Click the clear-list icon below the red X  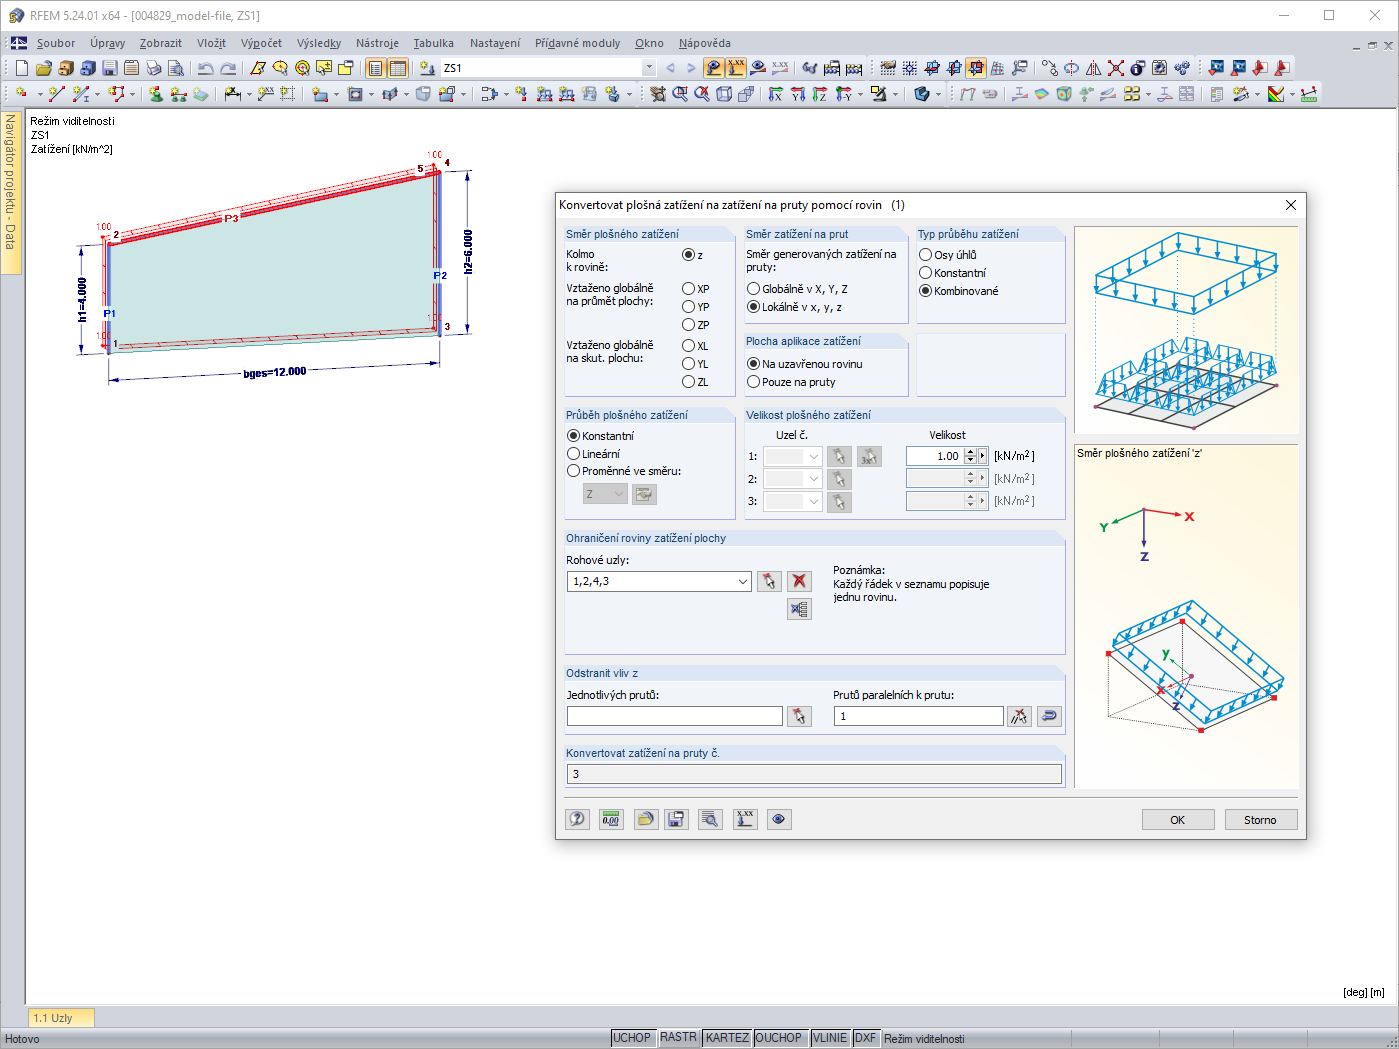[799, 609]
